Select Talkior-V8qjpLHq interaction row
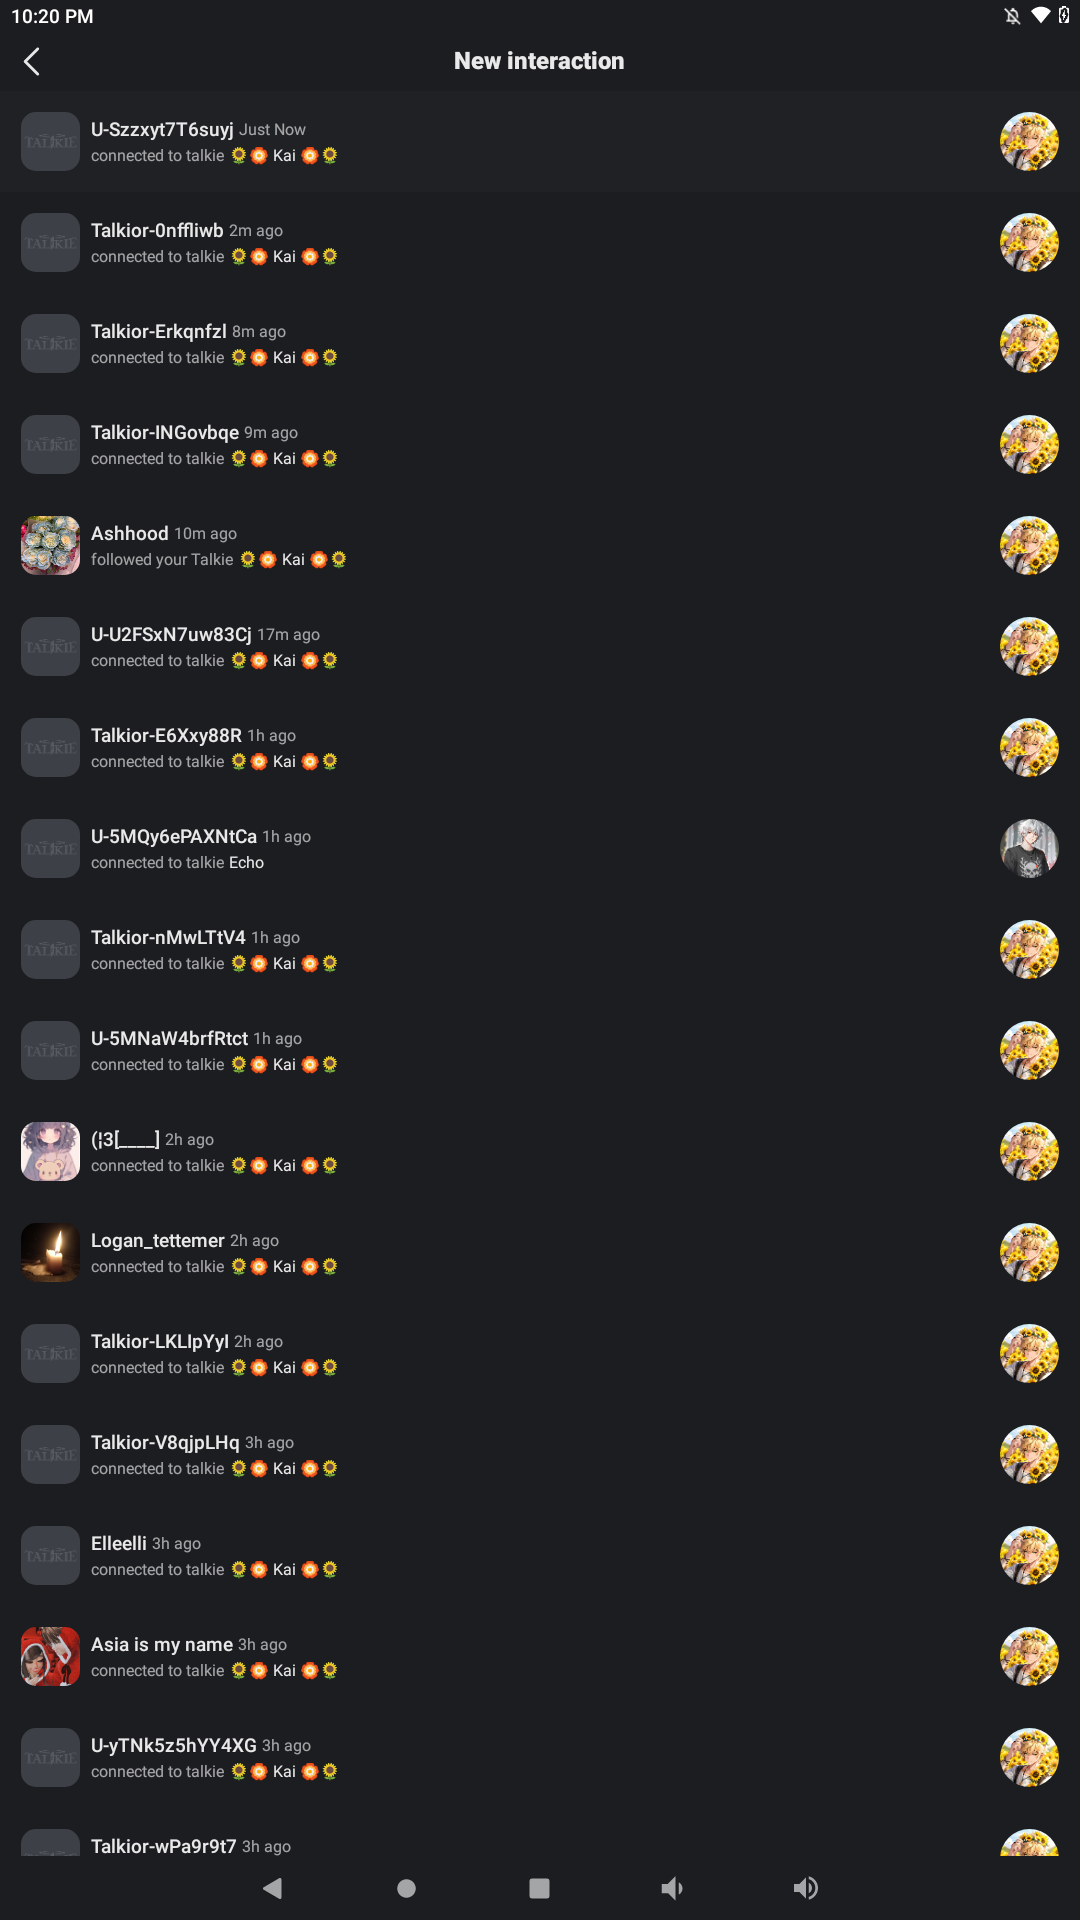The image size is (1080, 1920). tap(540, 1455)
